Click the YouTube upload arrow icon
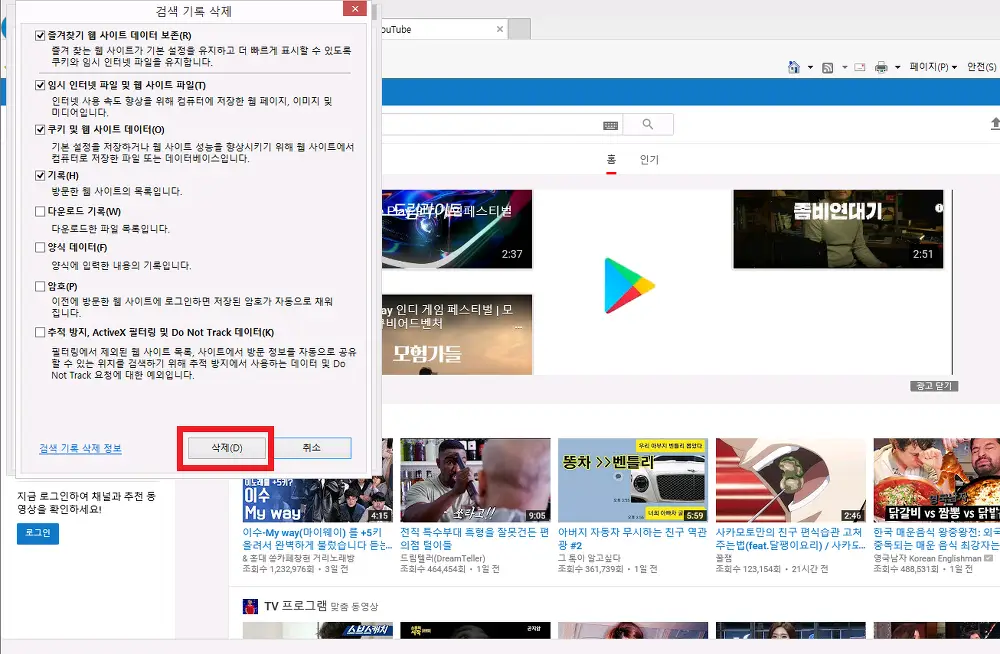 click(x=995, y=124)
